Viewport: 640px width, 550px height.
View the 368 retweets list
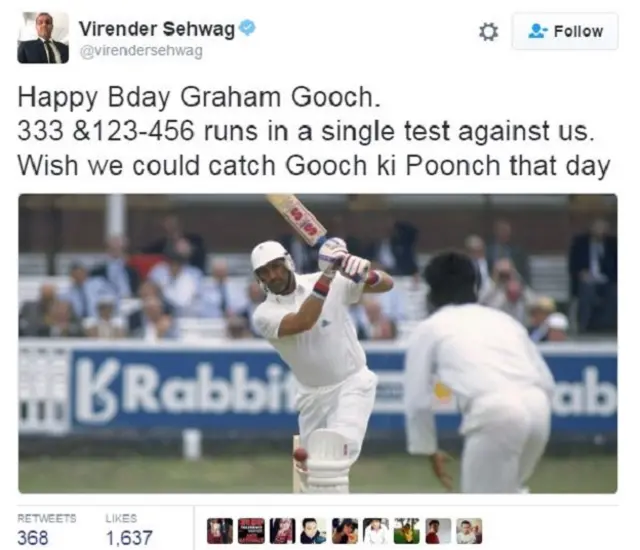click(x=47, y=531)
